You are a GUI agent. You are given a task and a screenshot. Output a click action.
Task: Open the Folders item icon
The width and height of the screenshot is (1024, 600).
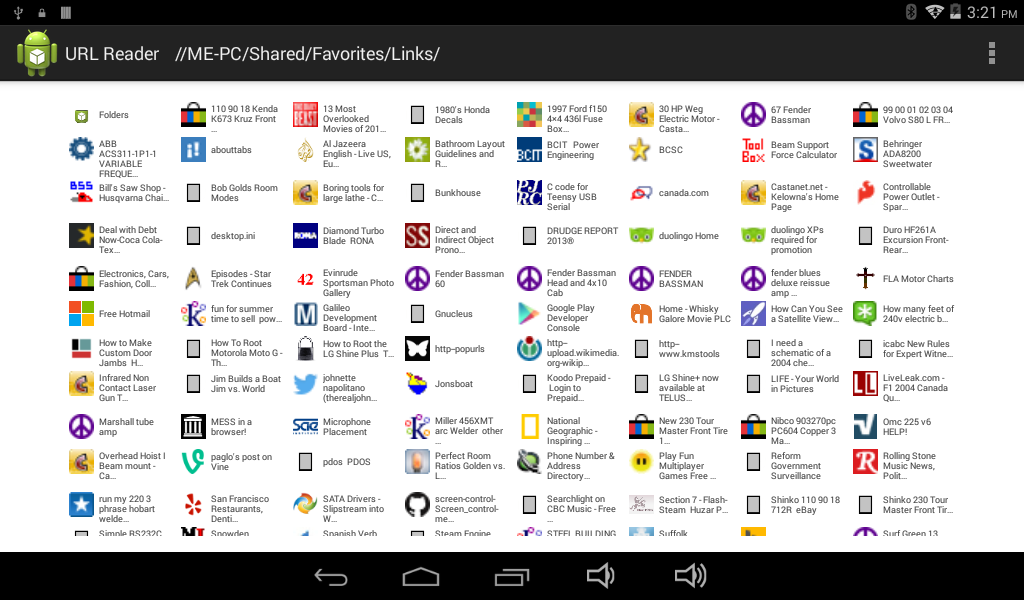[x=81, y=116]
